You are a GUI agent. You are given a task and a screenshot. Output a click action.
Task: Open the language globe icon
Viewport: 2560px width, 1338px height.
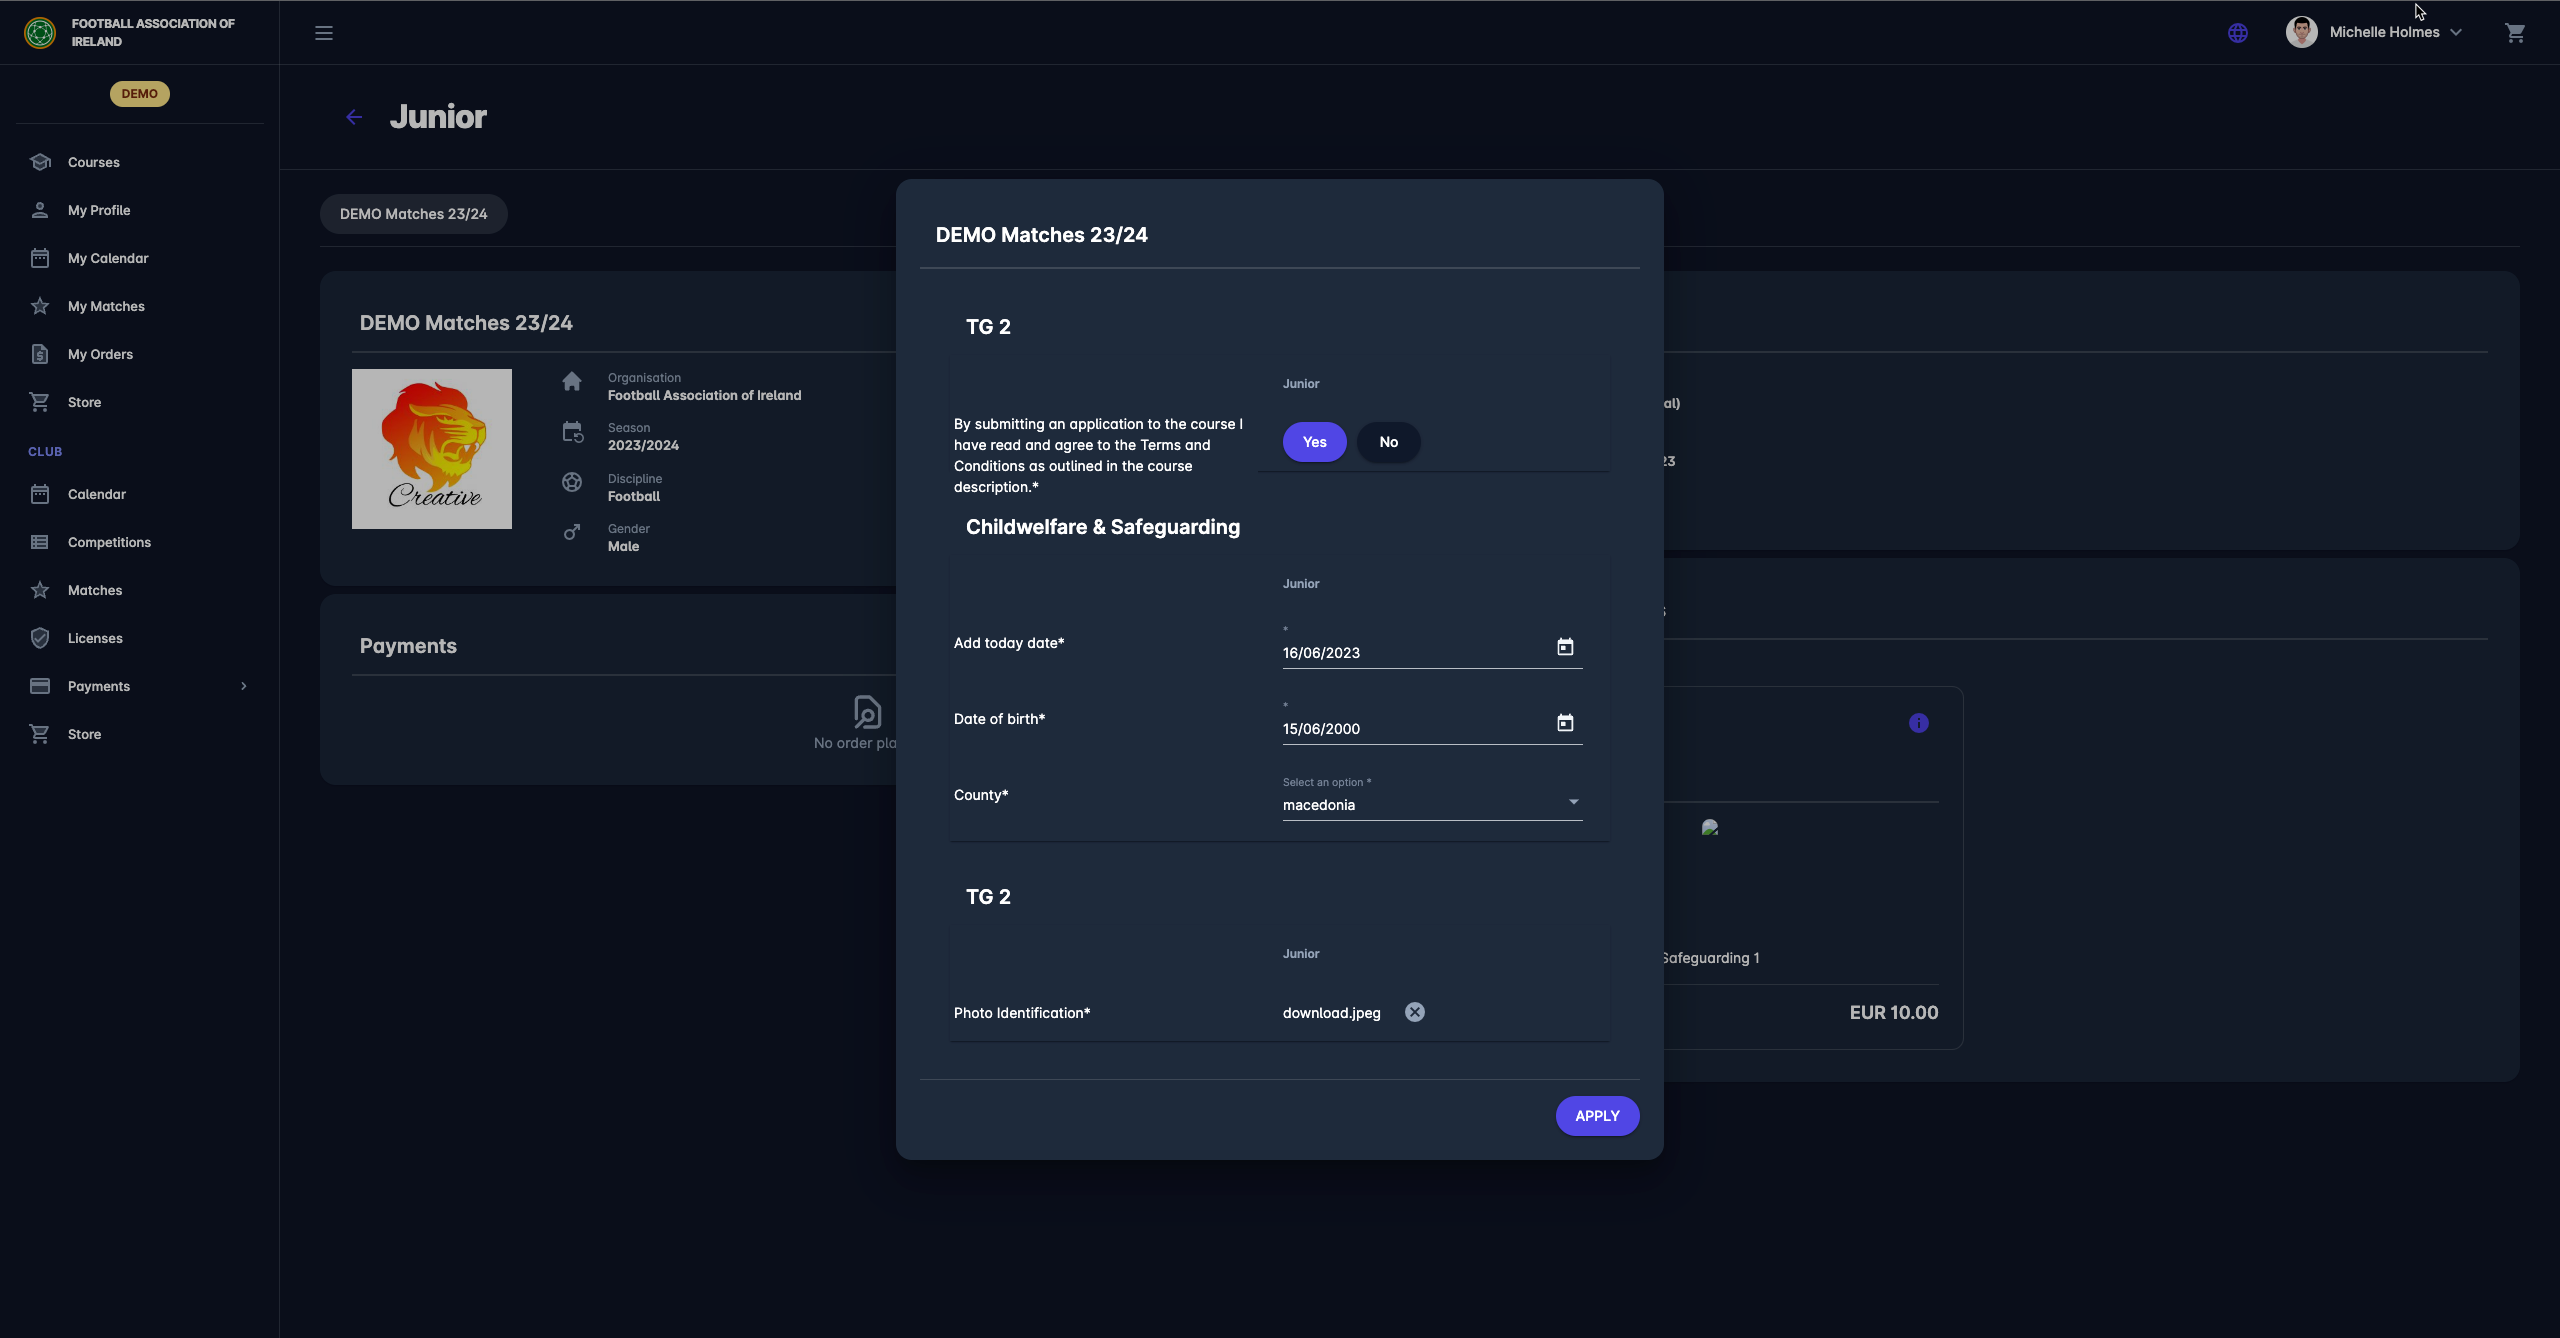point(2238,33)
